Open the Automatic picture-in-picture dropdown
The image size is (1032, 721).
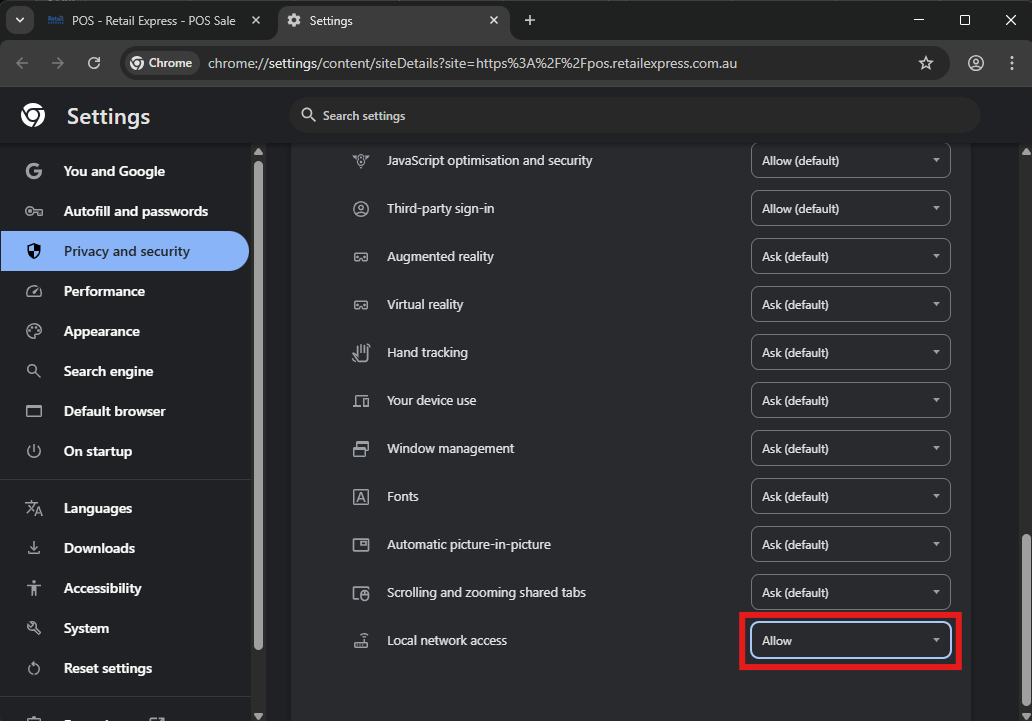tap(850, 545)
